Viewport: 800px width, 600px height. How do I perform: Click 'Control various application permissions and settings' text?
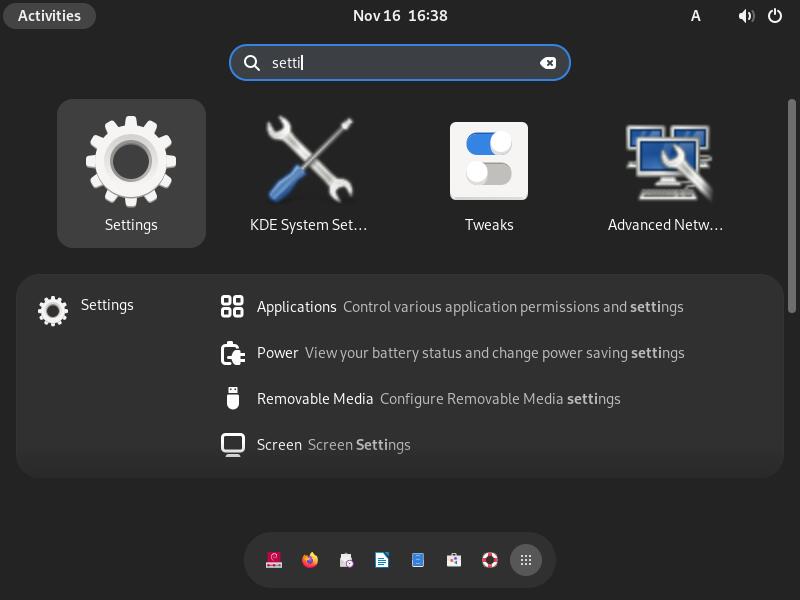513,307
